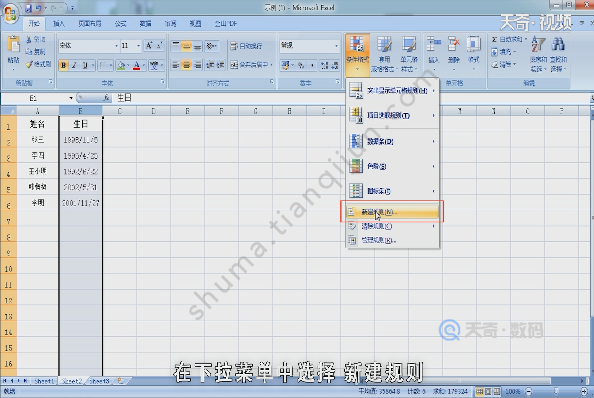Toggle Center horizontal alignment
The image size is (594, 398).
pos(186,65)
